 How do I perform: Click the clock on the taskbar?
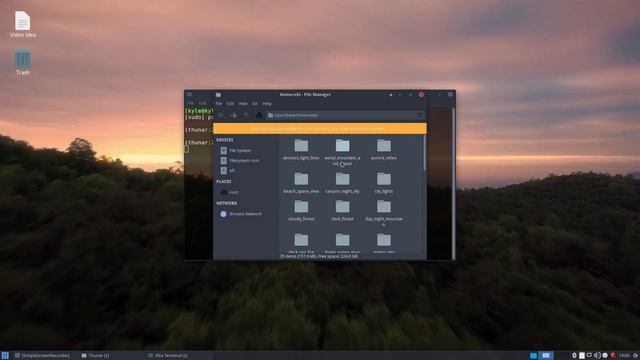[x=624, y=356]
